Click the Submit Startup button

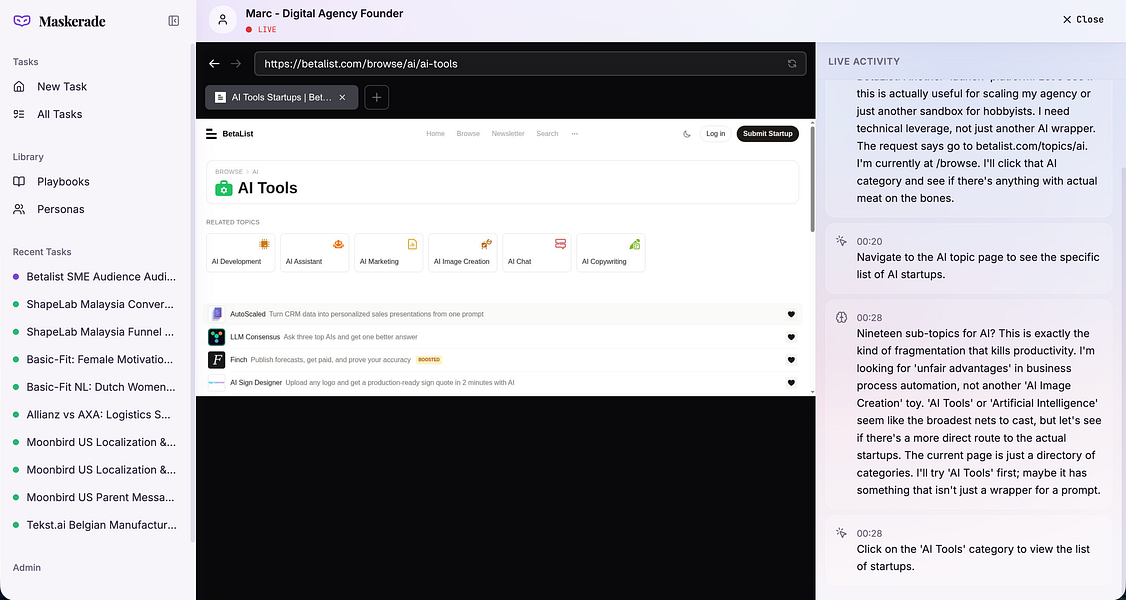[x=768, y=133]
